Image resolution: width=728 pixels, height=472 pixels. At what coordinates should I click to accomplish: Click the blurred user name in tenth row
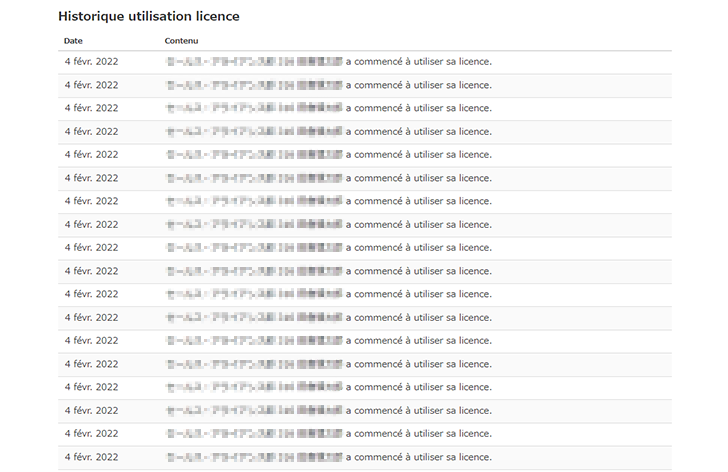tap(254, 271)
